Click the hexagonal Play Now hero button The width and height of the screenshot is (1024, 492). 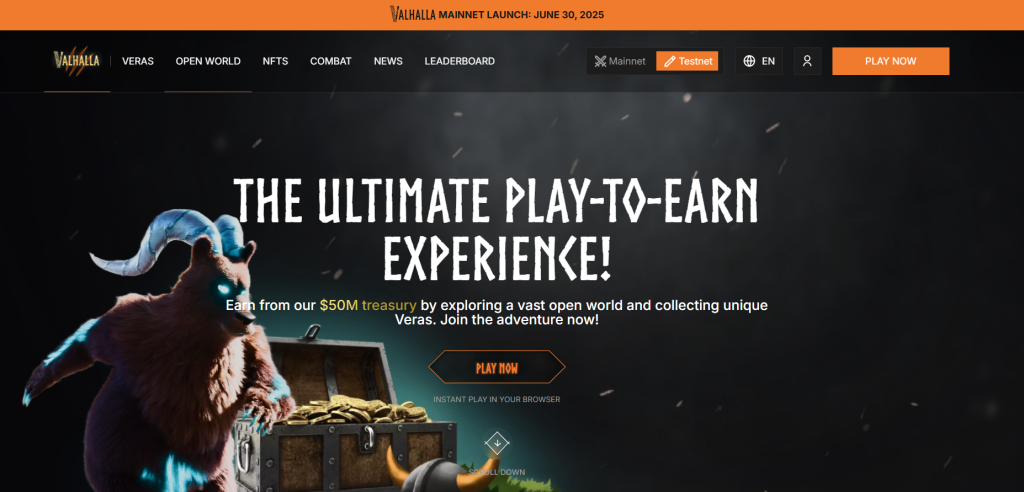pyautogui.click(x=497, y=367)
